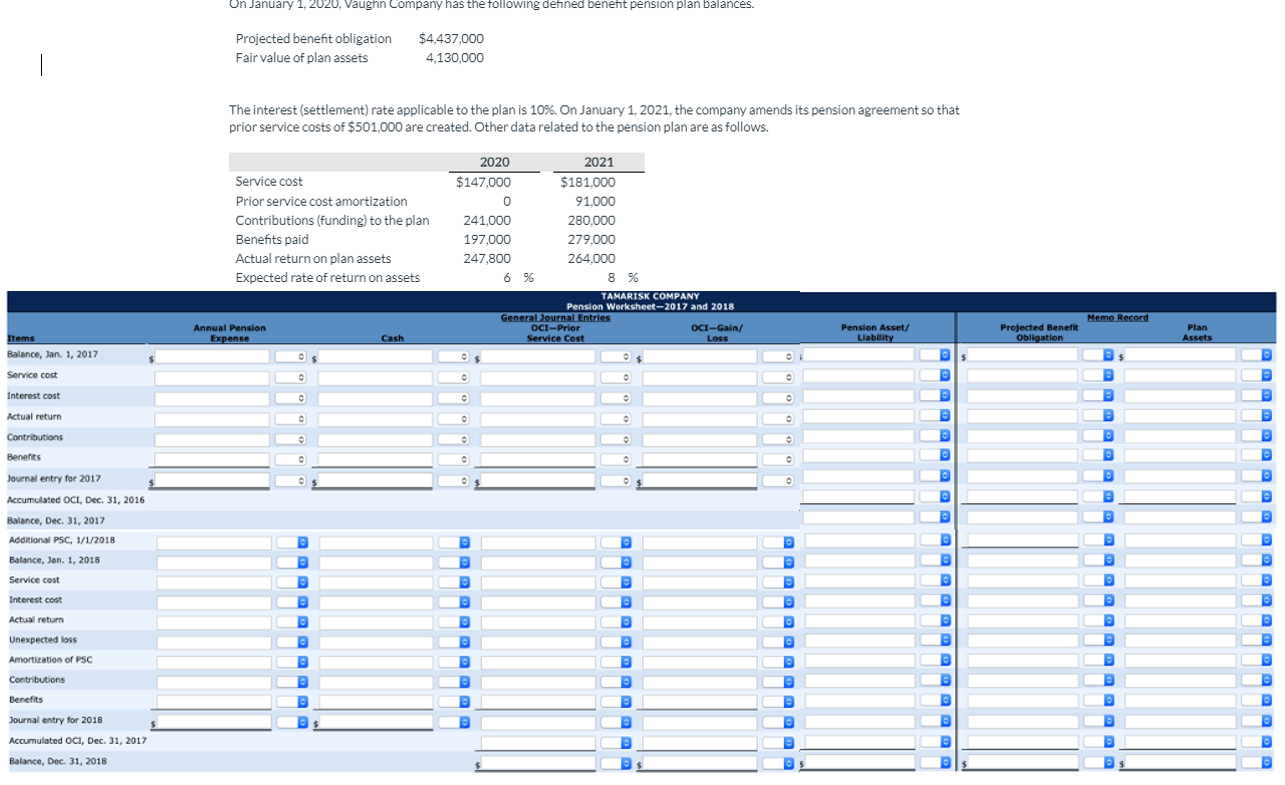Select the 'Additional PSC, 1/1/2018' row label
The image size is (1285, 785).
(62, 540)
